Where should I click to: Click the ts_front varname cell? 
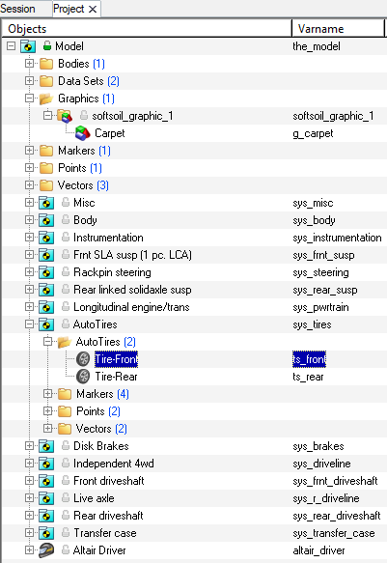point(309,359)
